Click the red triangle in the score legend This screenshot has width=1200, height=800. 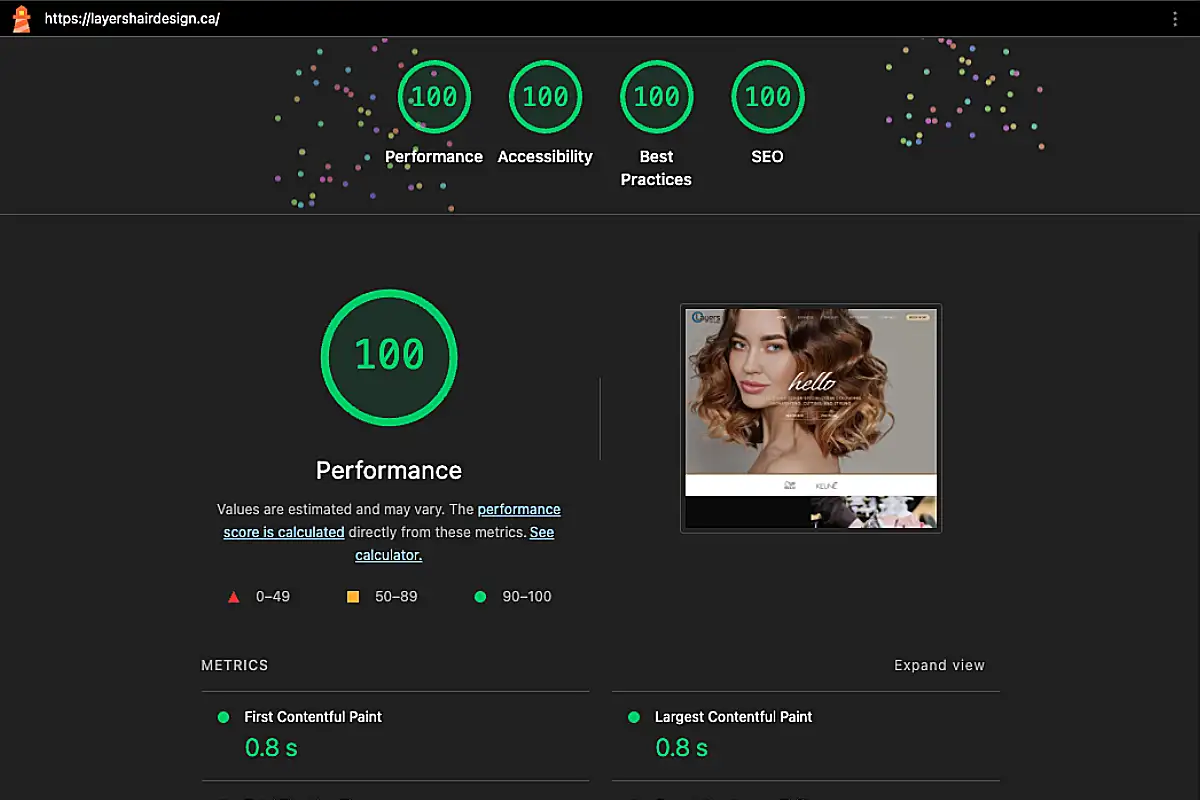point(233,596)
